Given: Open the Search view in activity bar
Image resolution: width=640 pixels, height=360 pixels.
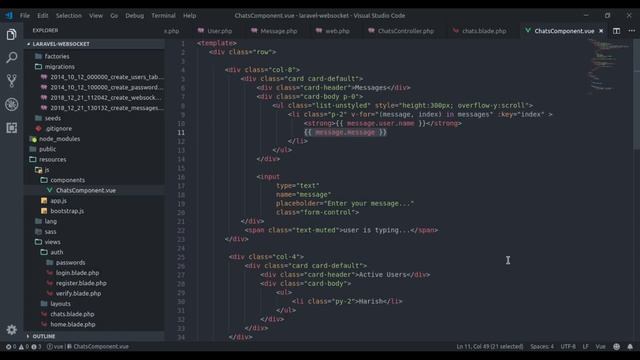Looking at the screenshot, I should (x=11, y=58).
